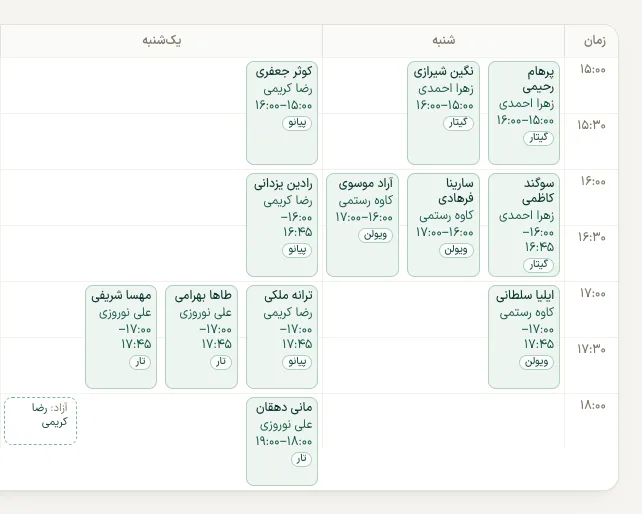Open سوگند کاظمی lesson card

point(524,225)
